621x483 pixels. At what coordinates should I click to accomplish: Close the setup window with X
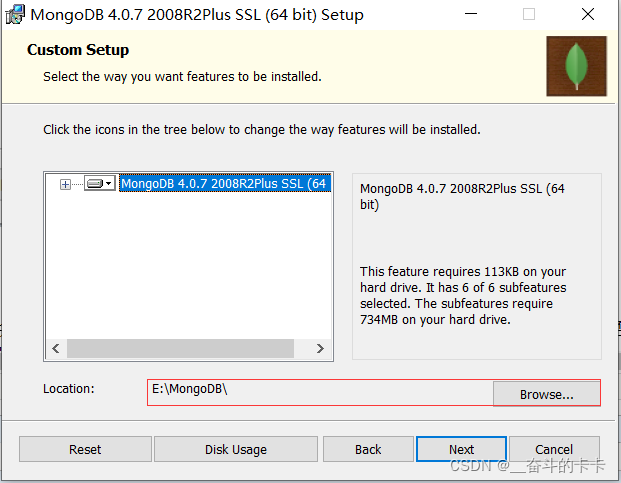588,15
